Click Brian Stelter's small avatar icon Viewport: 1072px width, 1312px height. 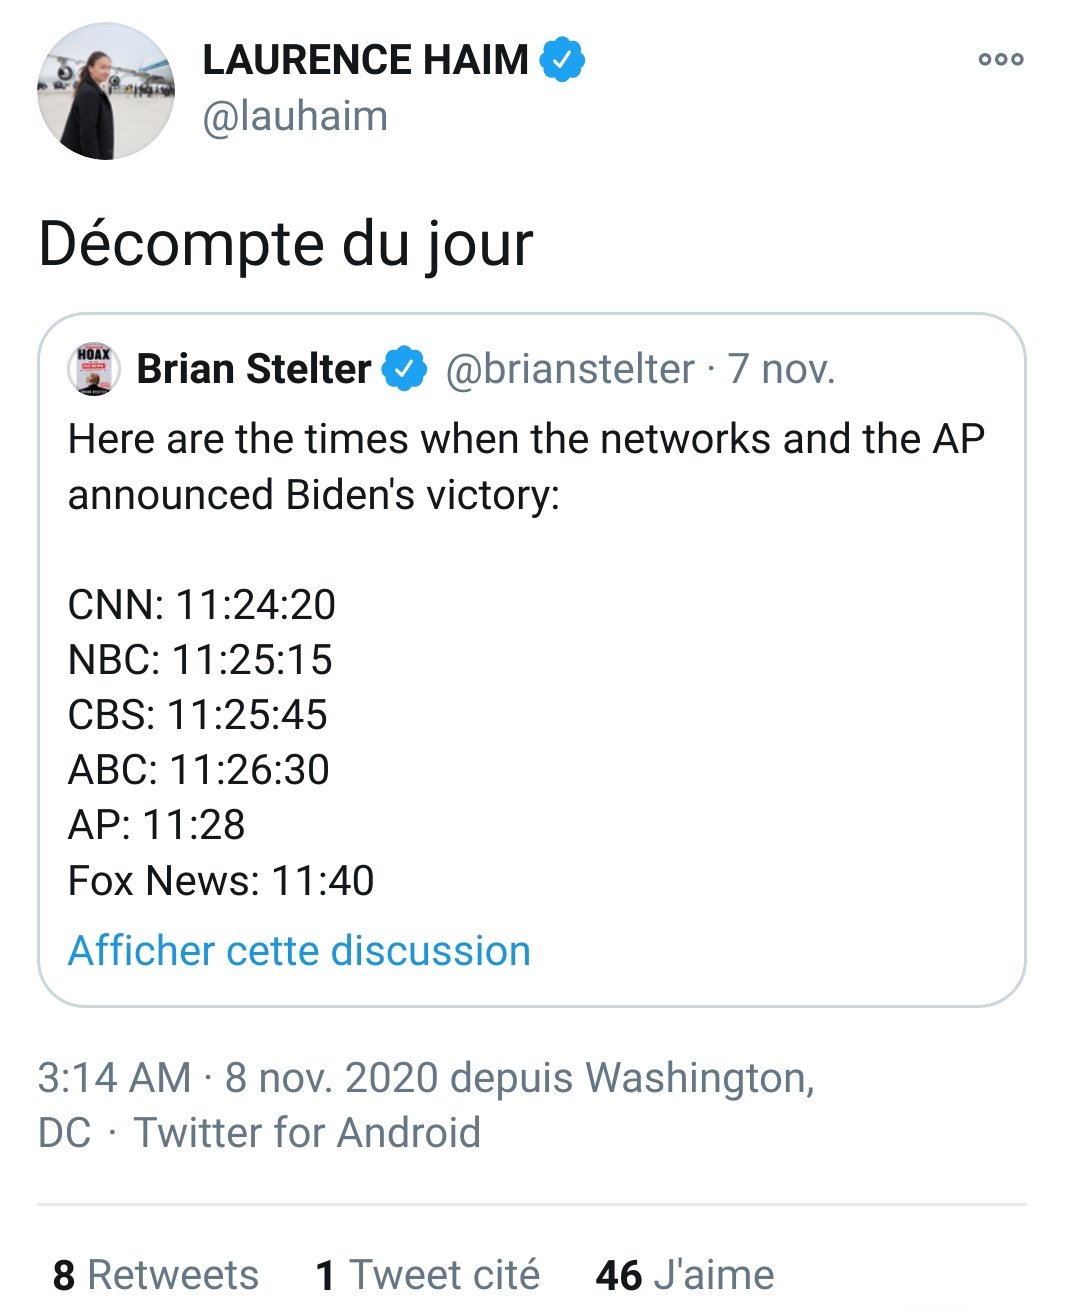[94, 369]
